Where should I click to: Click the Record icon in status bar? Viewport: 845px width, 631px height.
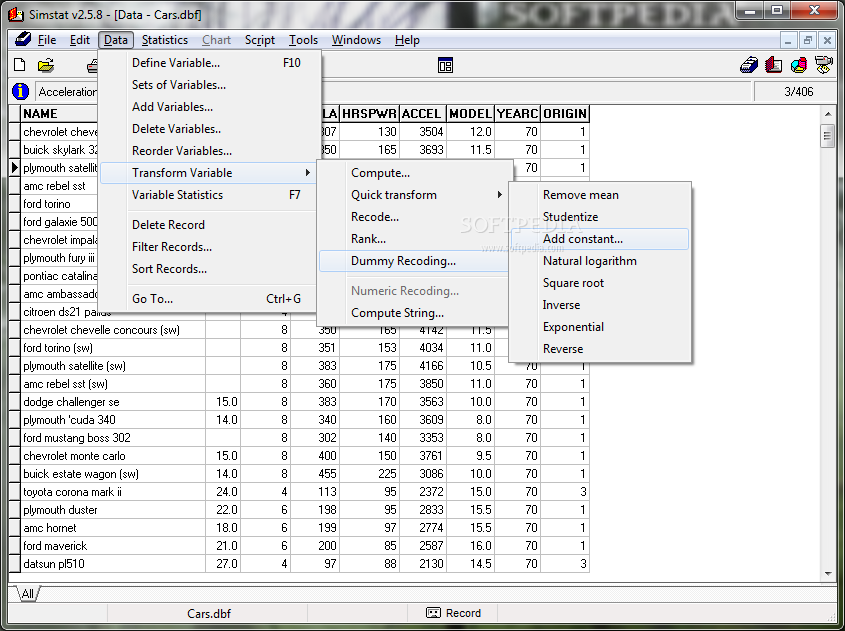(433, 613)
